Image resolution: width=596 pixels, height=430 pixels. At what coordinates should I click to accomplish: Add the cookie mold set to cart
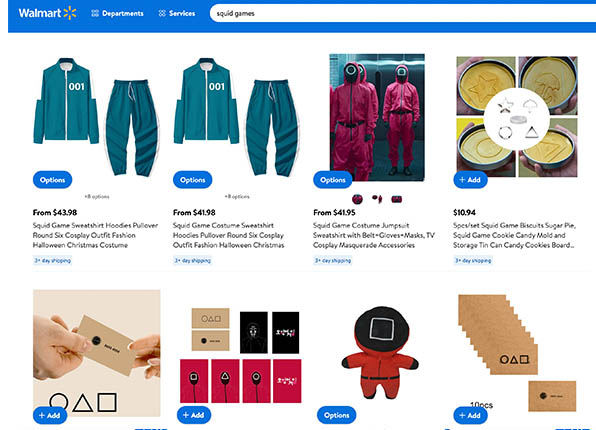[471, 180]
